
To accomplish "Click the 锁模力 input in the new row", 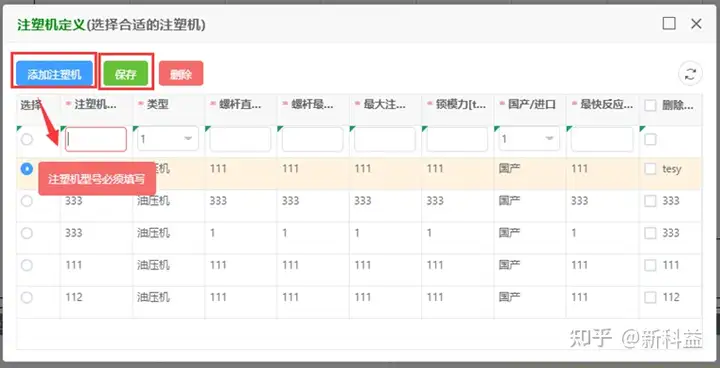I will click(x=457, y=139).
